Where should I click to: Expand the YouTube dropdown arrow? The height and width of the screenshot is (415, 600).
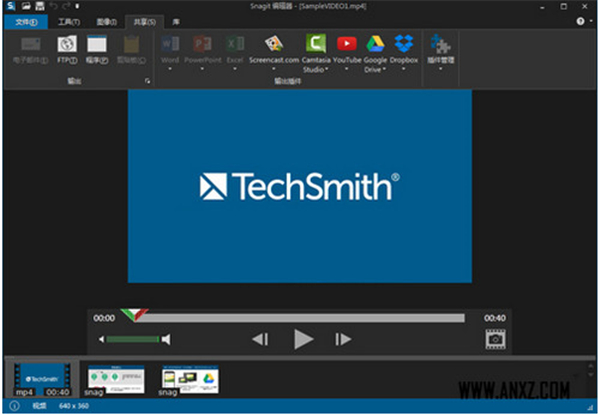(x=347, y=69)
